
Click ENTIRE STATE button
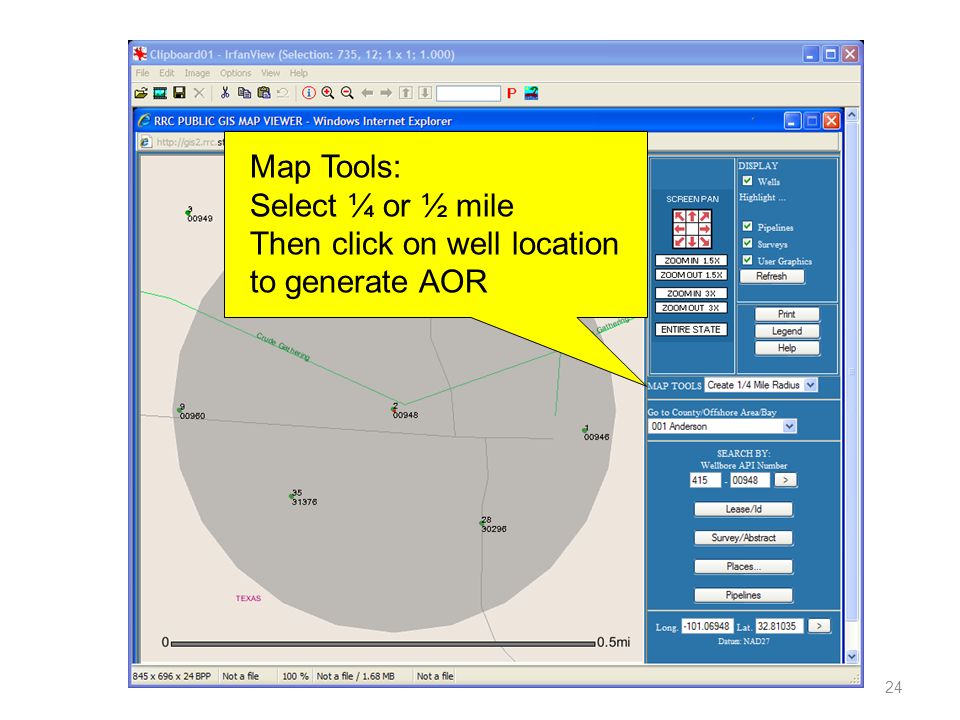click(x=691, y=329)
